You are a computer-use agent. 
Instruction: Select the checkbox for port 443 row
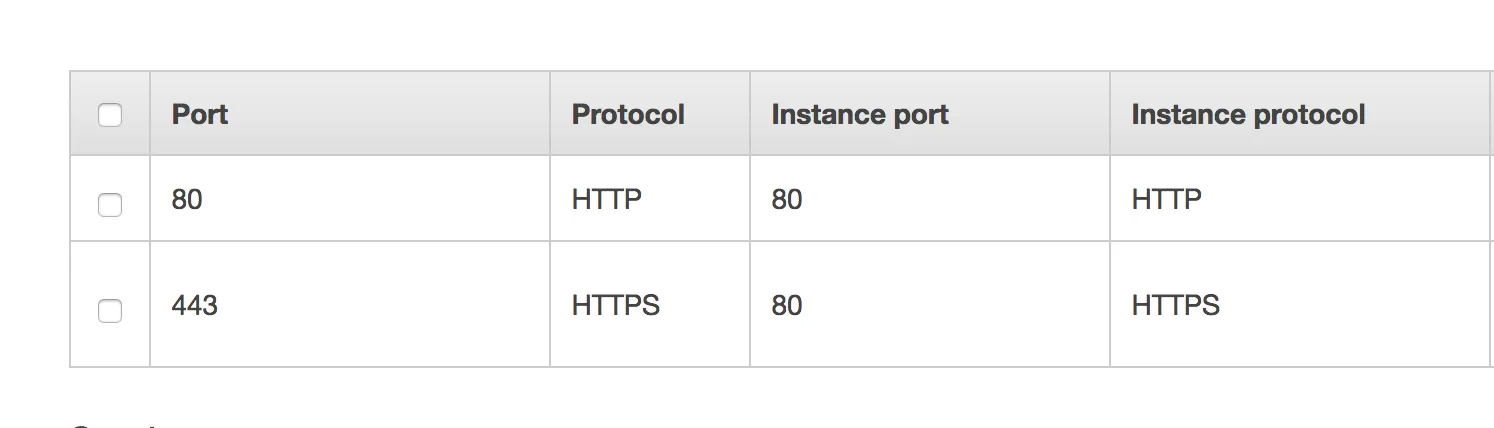pyautogui.click(x=110, y=311)
